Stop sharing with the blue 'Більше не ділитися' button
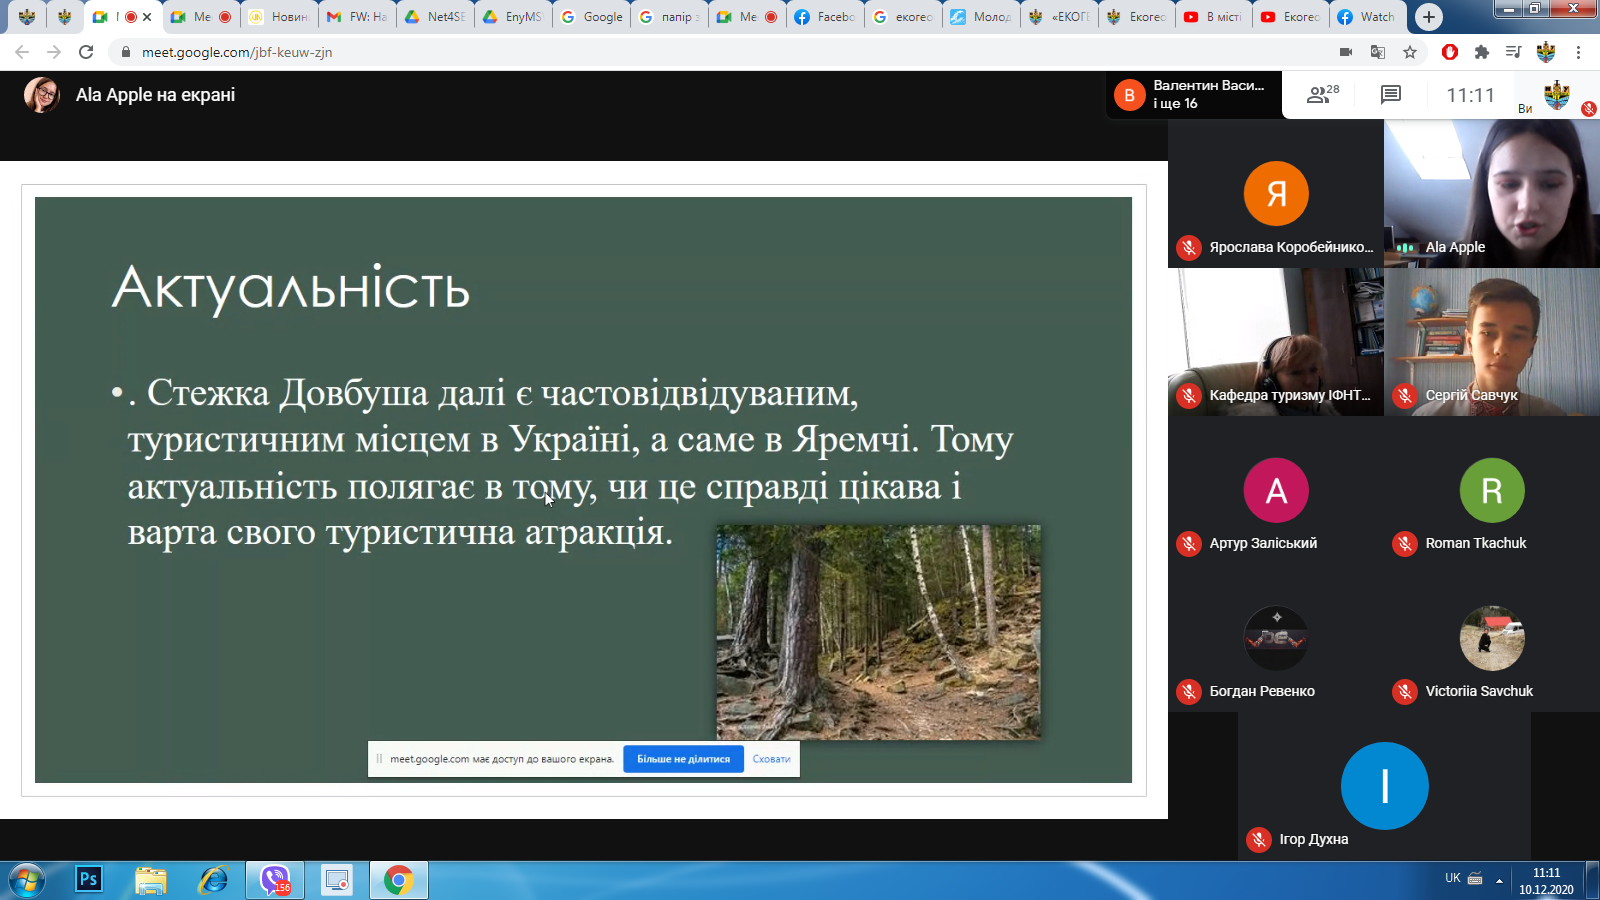Image resolution: width=1600 pixels, height=900 pixels. 683,759
